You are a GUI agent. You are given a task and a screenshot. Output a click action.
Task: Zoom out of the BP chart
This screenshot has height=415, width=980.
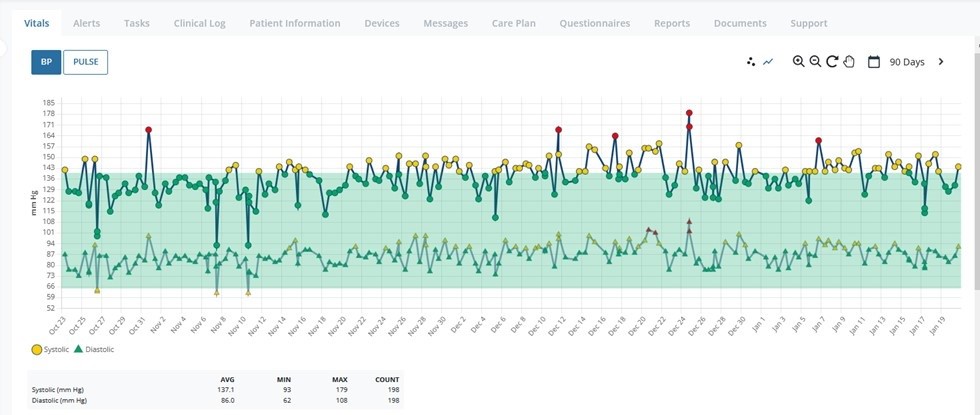click(x=815, y=61)
